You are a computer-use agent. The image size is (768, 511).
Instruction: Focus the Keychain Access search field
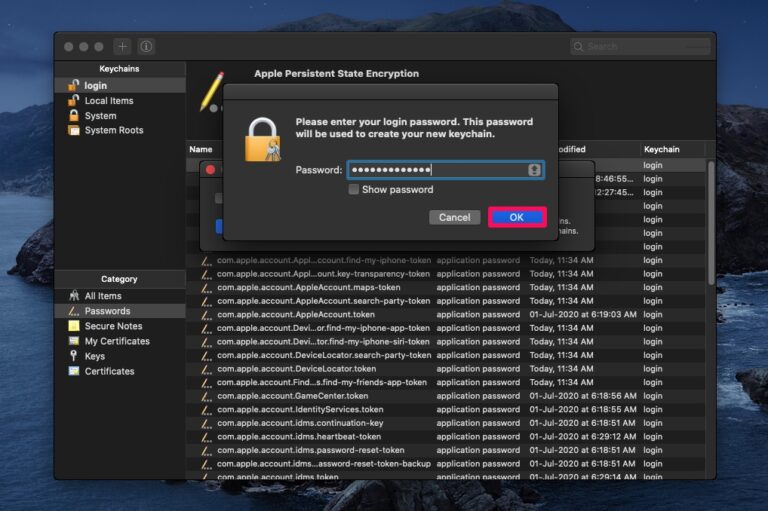click(640, 47)
